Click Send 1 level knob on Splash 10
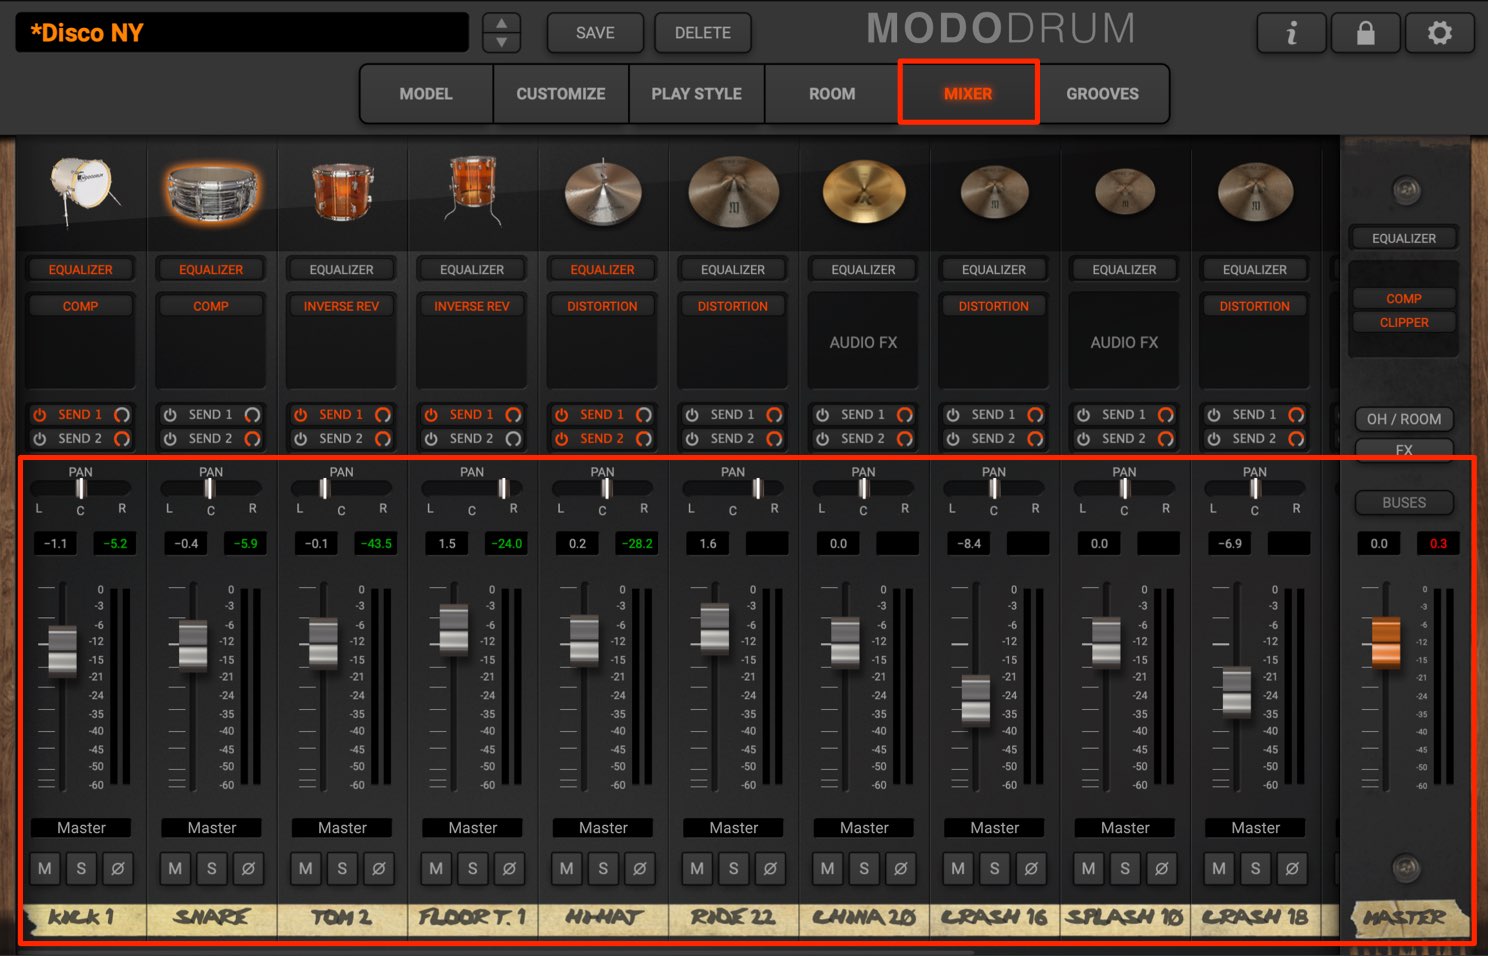 coord(1166,414)
